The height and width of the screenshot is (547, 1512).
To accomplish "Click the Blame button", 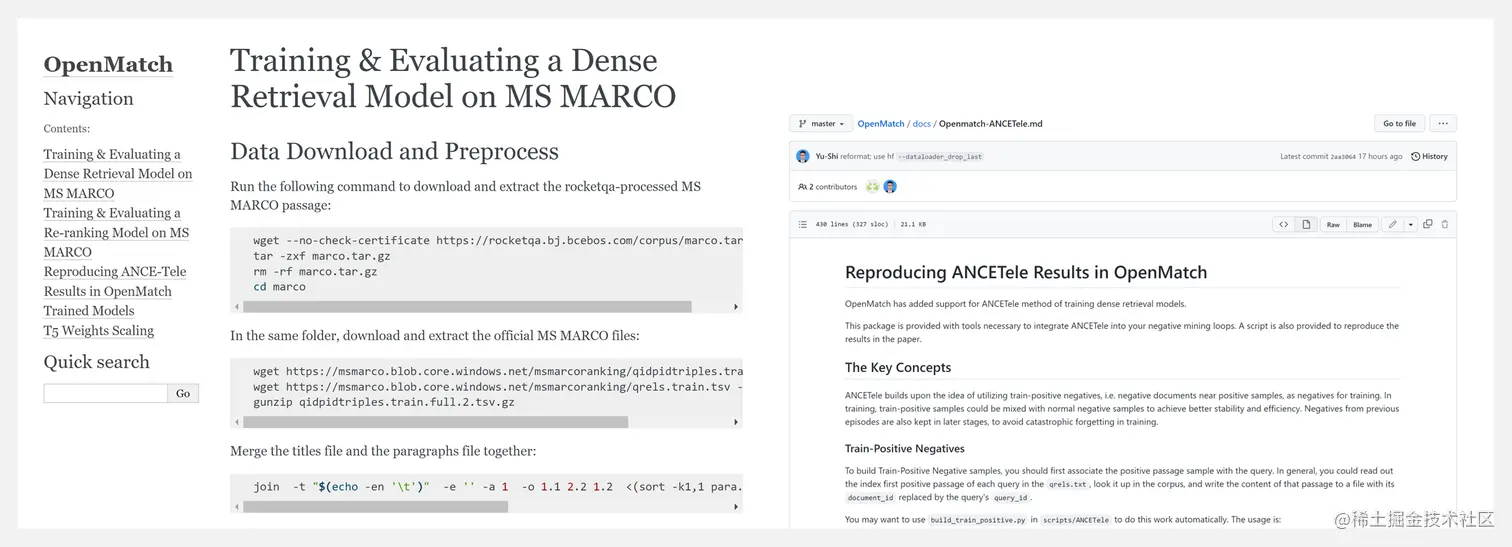I will (x=1362, y=225).
